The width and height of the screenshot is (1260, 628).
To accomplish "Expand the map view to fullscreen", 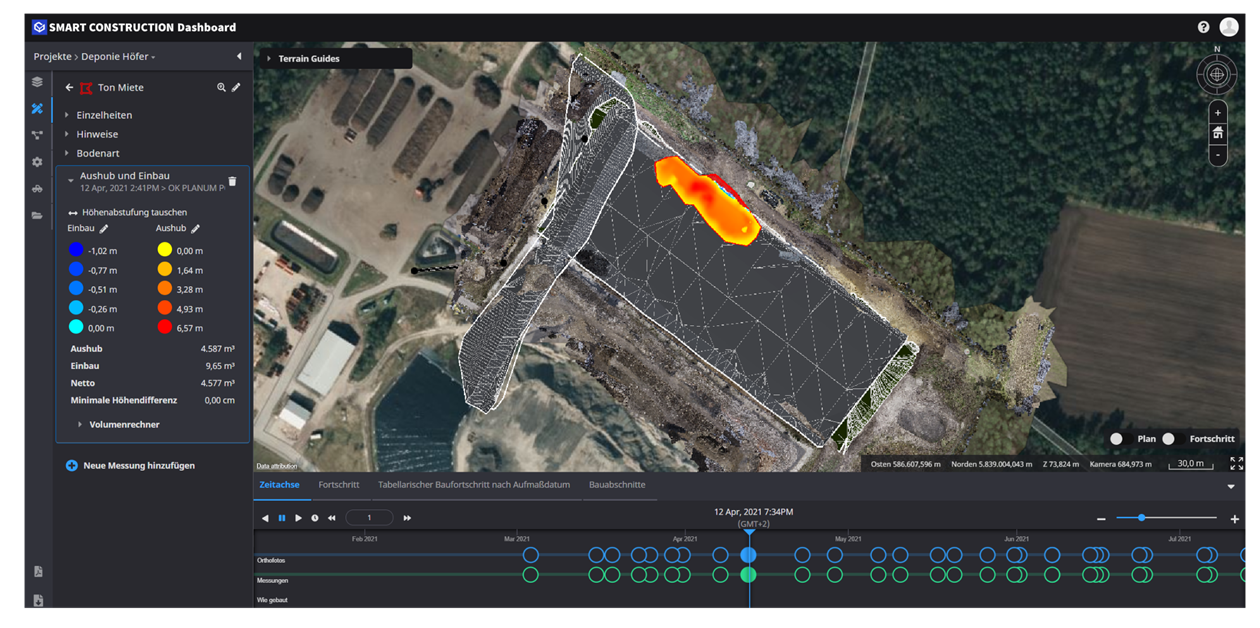I will [1237, 463].
